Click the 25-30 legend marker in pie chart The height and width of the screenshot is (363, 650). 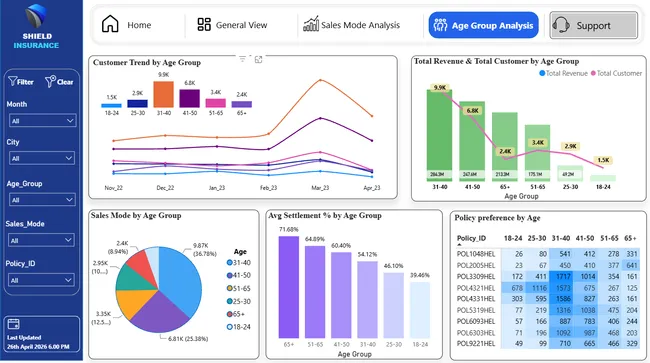coord(229,301)
